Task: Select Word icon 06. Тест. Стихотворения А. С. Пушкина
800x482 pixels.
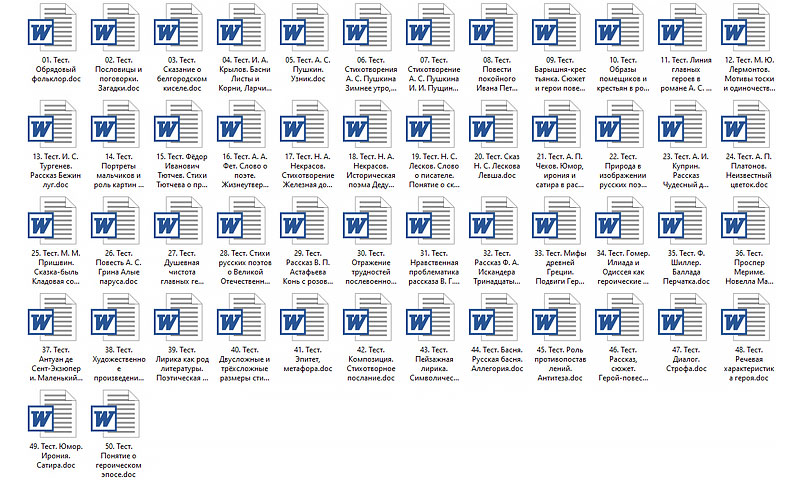Action: 367,28
